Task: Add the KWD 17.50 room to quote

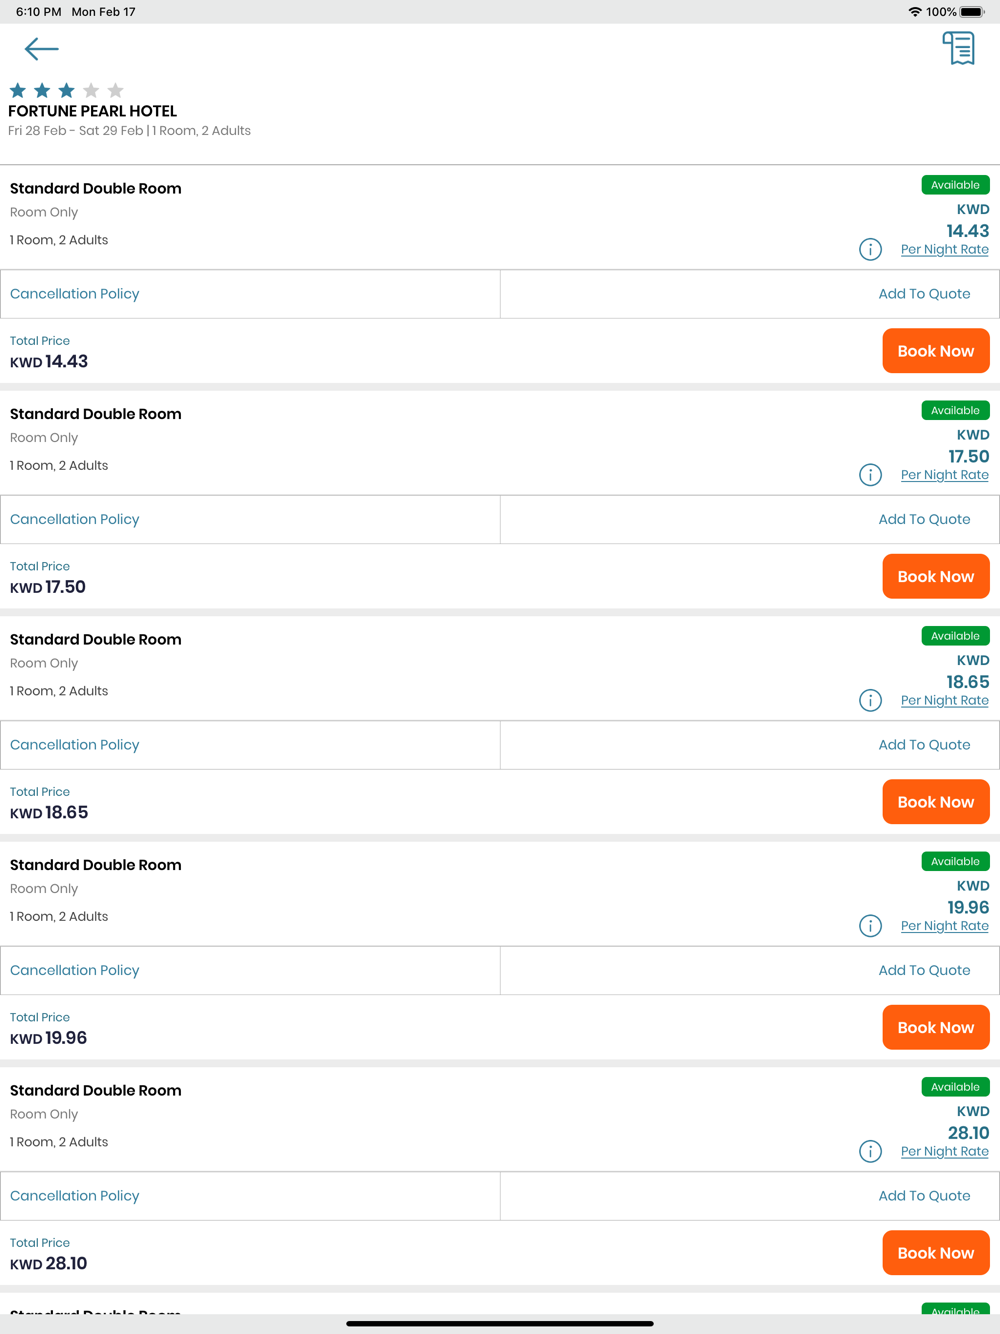Action: click(924, 519)
